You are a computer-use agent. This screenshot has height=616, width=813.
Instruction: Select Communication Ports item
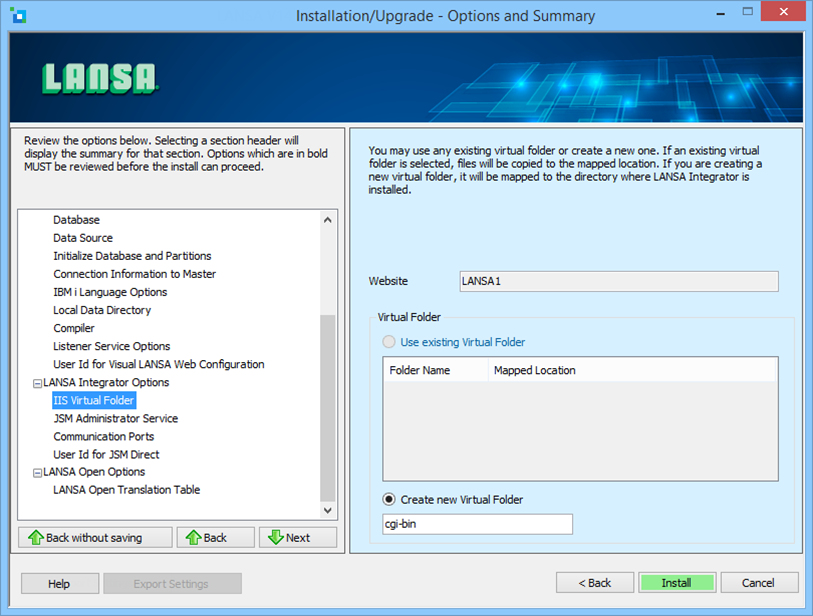point(104,437)
